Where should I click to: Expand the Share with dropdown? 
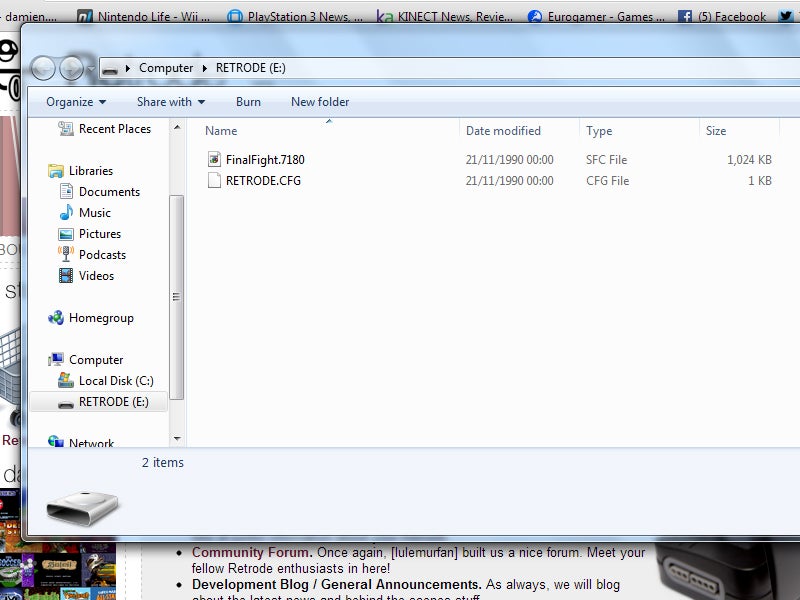tap(170, 102)
